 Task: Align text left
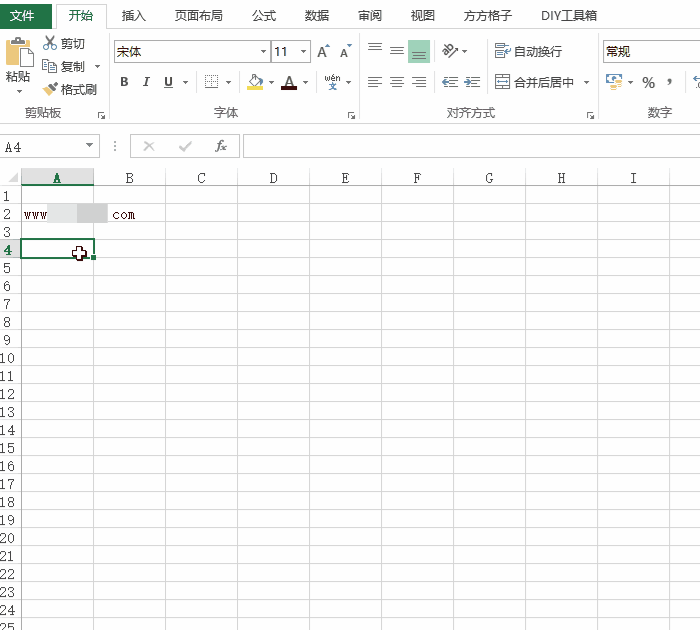[x=375, y=82]
